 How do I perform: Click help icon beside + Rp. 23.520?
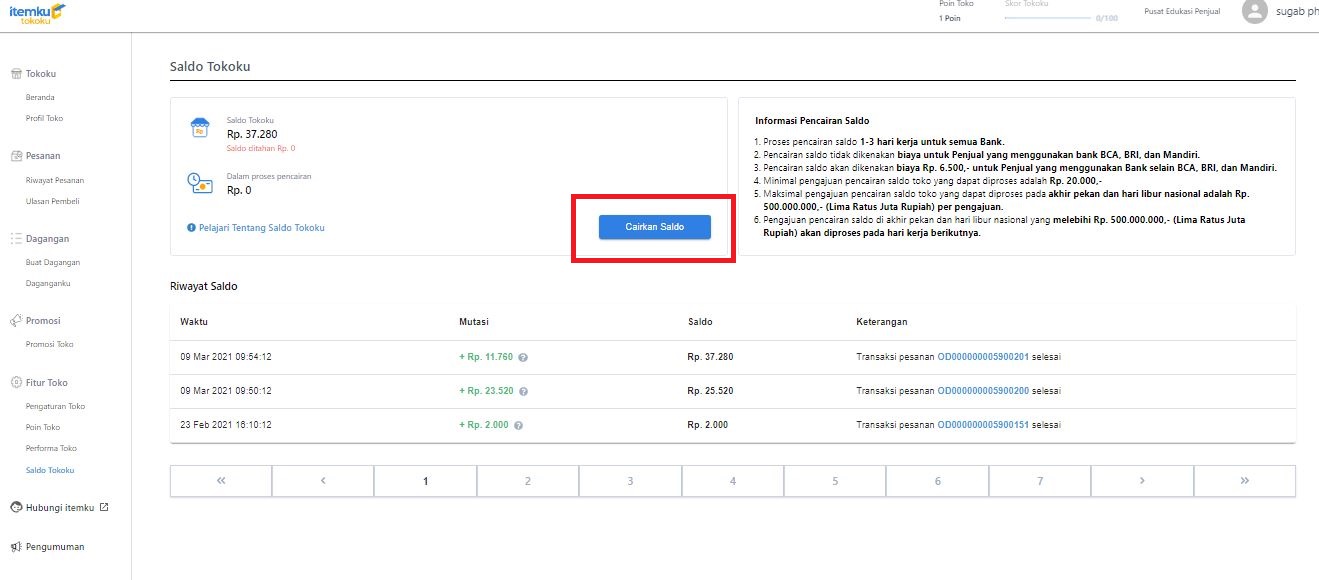523,391
